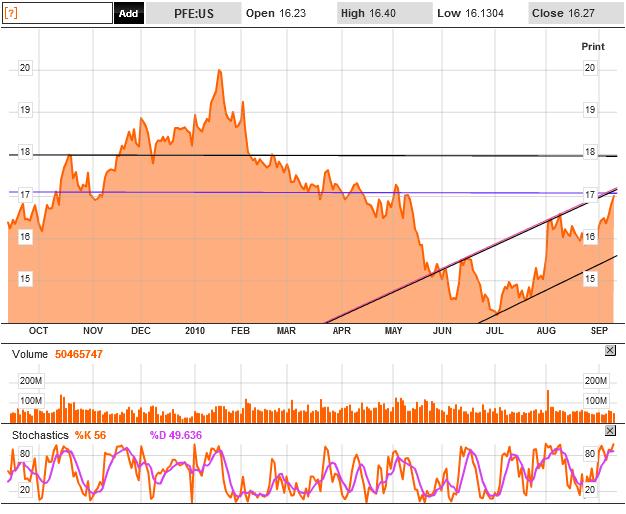Click the right 100M volume axis label
626x514 pixels.
click(596, 401)
